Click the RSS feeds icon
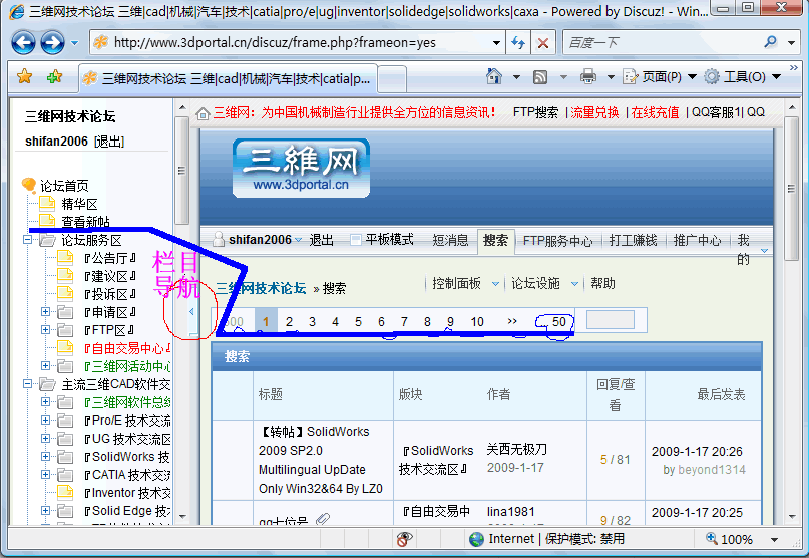 [x=540, y=77]
